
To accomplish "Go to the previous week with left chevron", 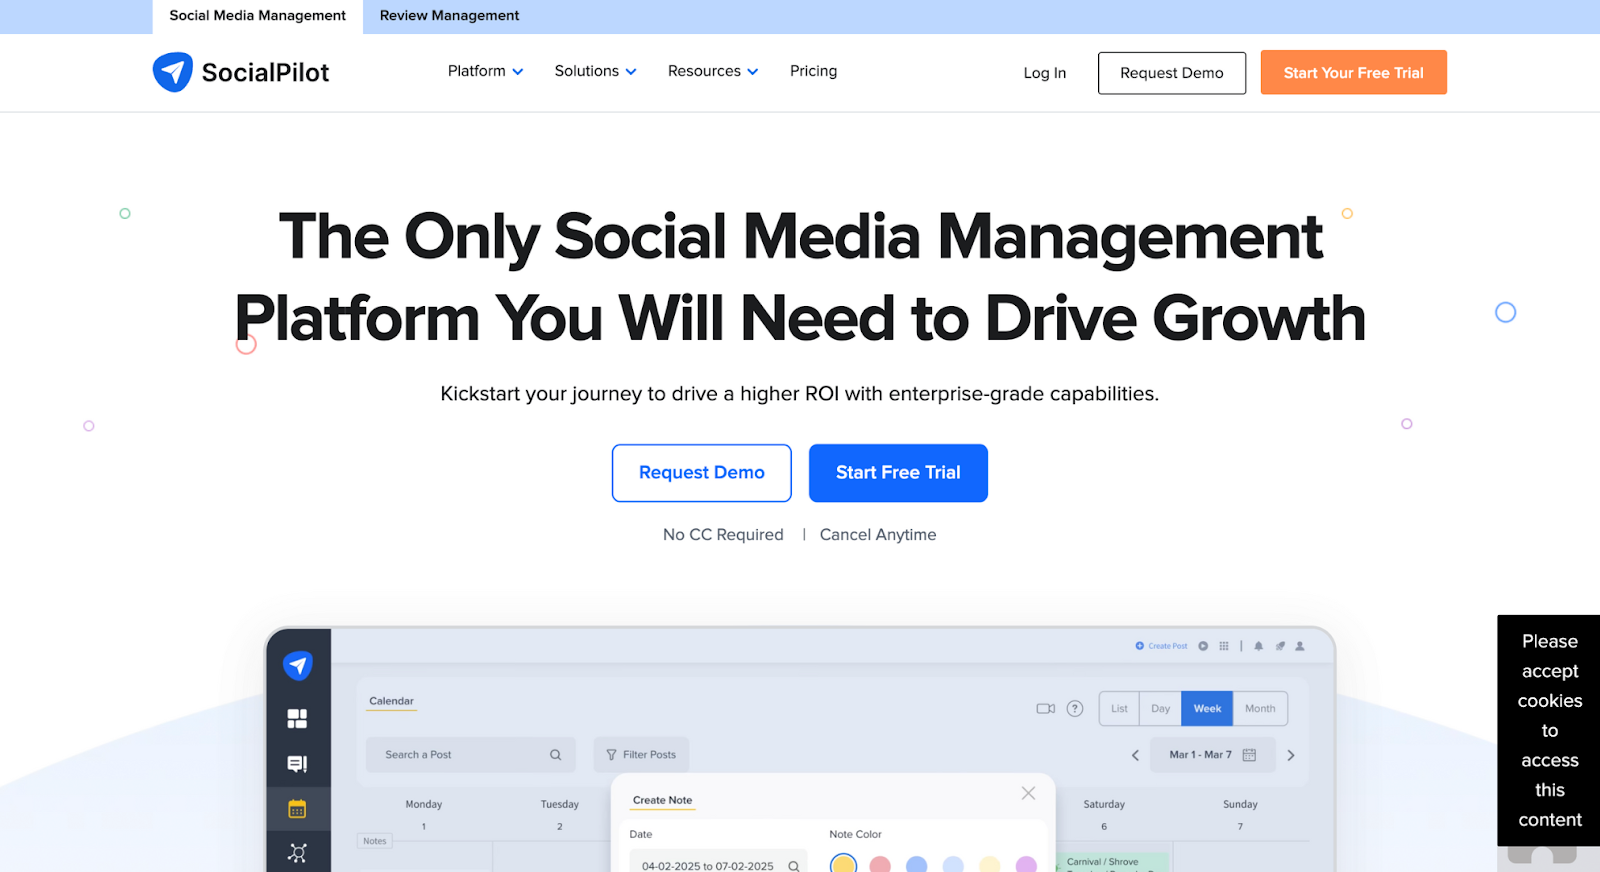I will pyautogui.click(x=1135, y=755).
